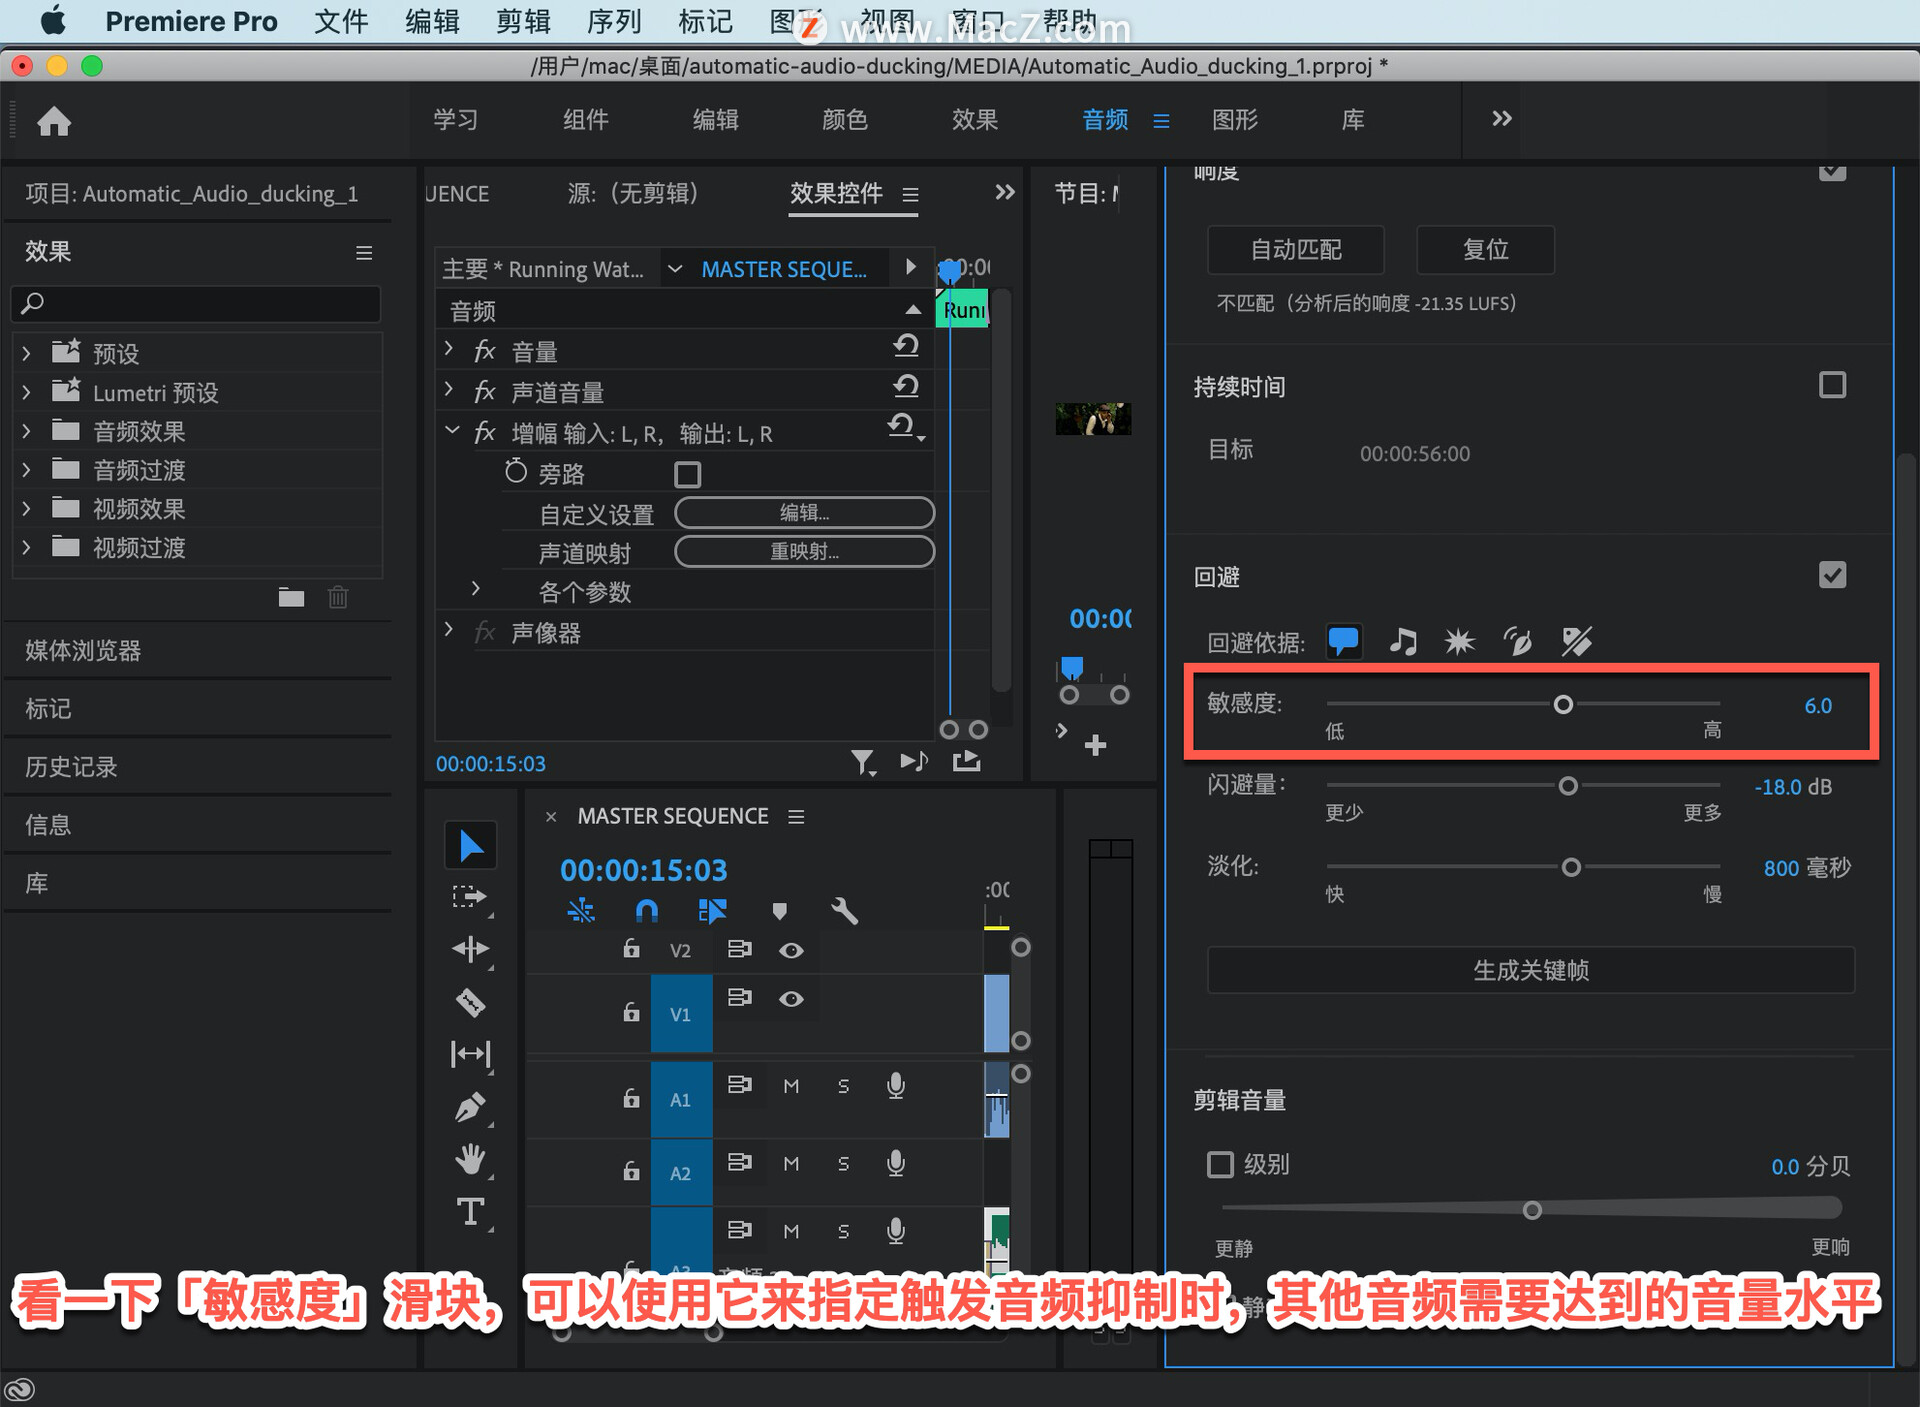Toggle nest sequence insert icon
Viewport: 1920px width, 1407px height.
pyautogui.click(x=581, y=910)
